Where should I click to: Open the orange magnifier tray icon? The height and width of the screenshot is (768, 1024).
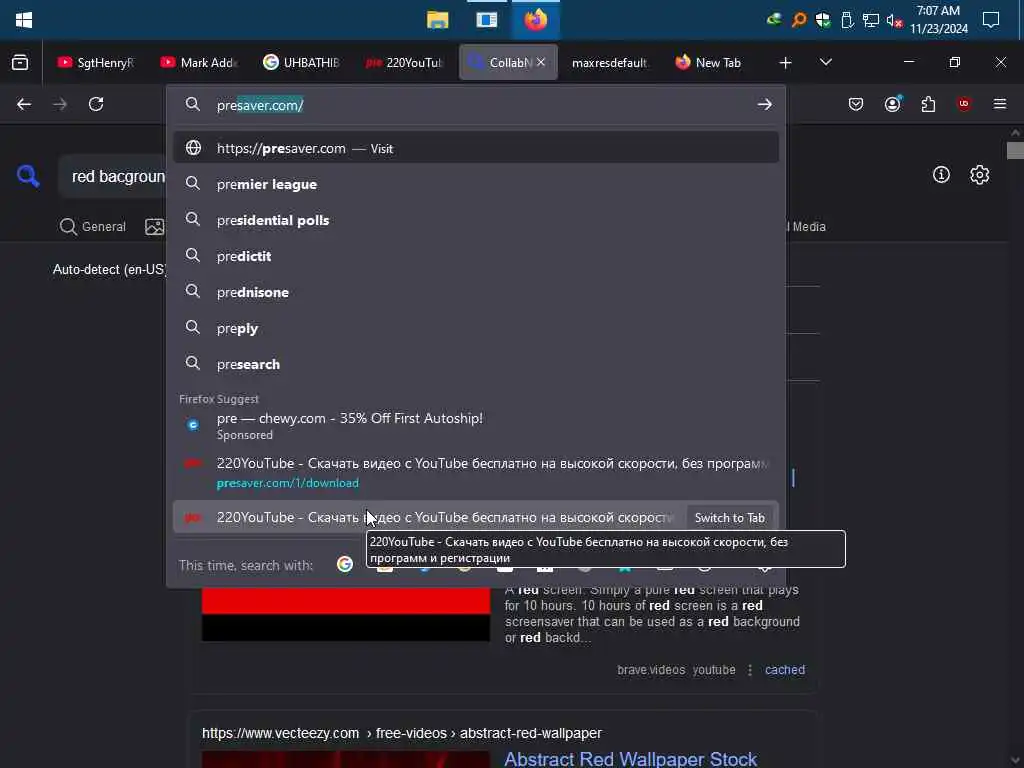[799, 20]
